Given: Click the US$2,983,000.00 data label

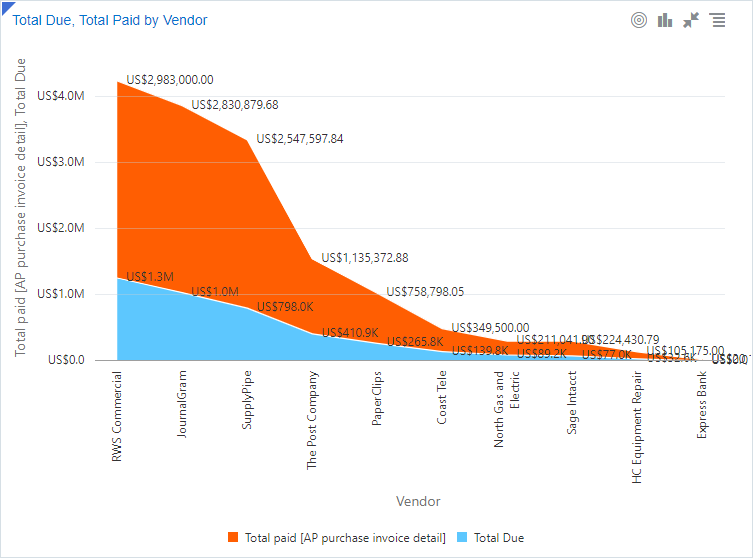Looking at the screenshot, I should click(x=170, y=80).
